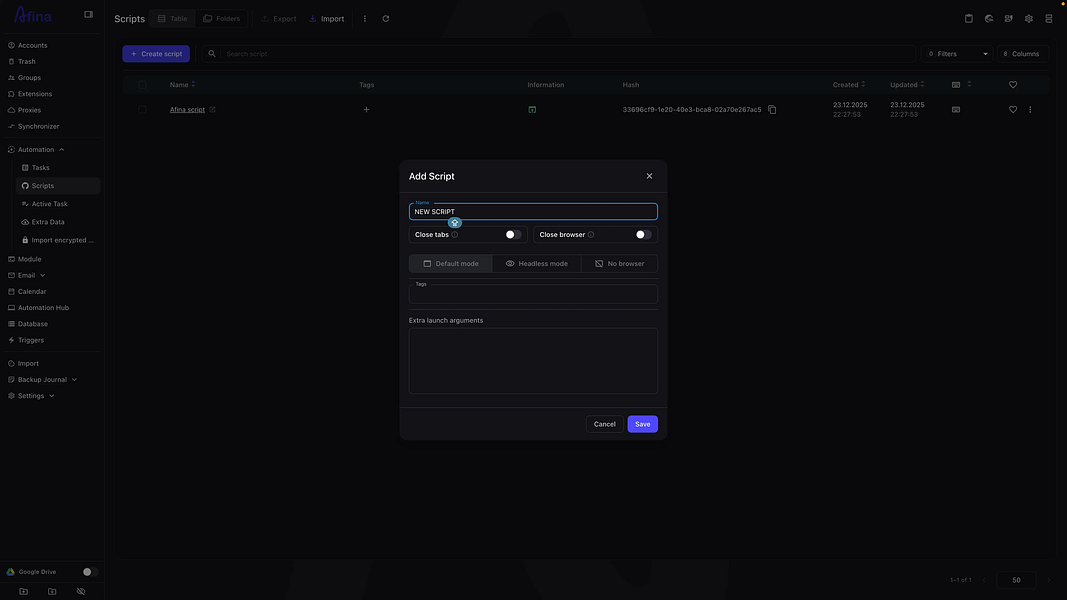Open the three-dot menu beside Import
1067x600 pixels.
click(365, 19)
